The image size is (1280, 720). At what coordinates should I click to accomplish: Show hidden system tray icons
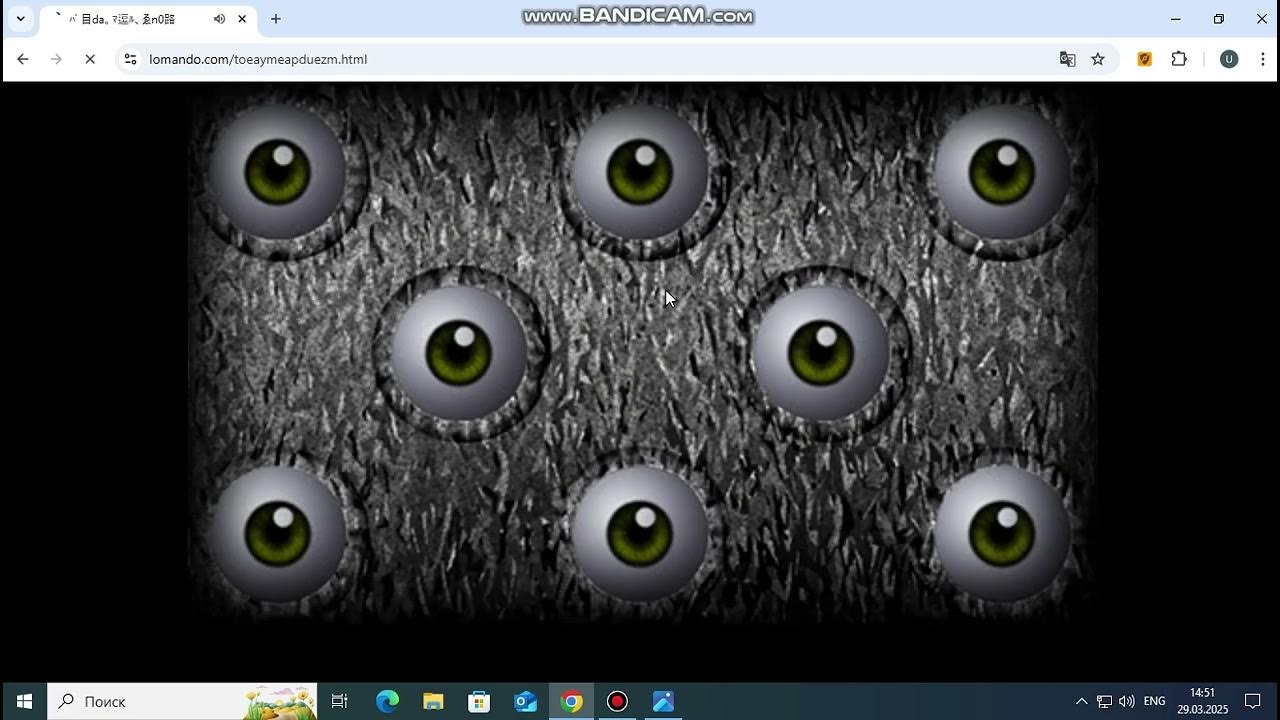(1081, 701)
